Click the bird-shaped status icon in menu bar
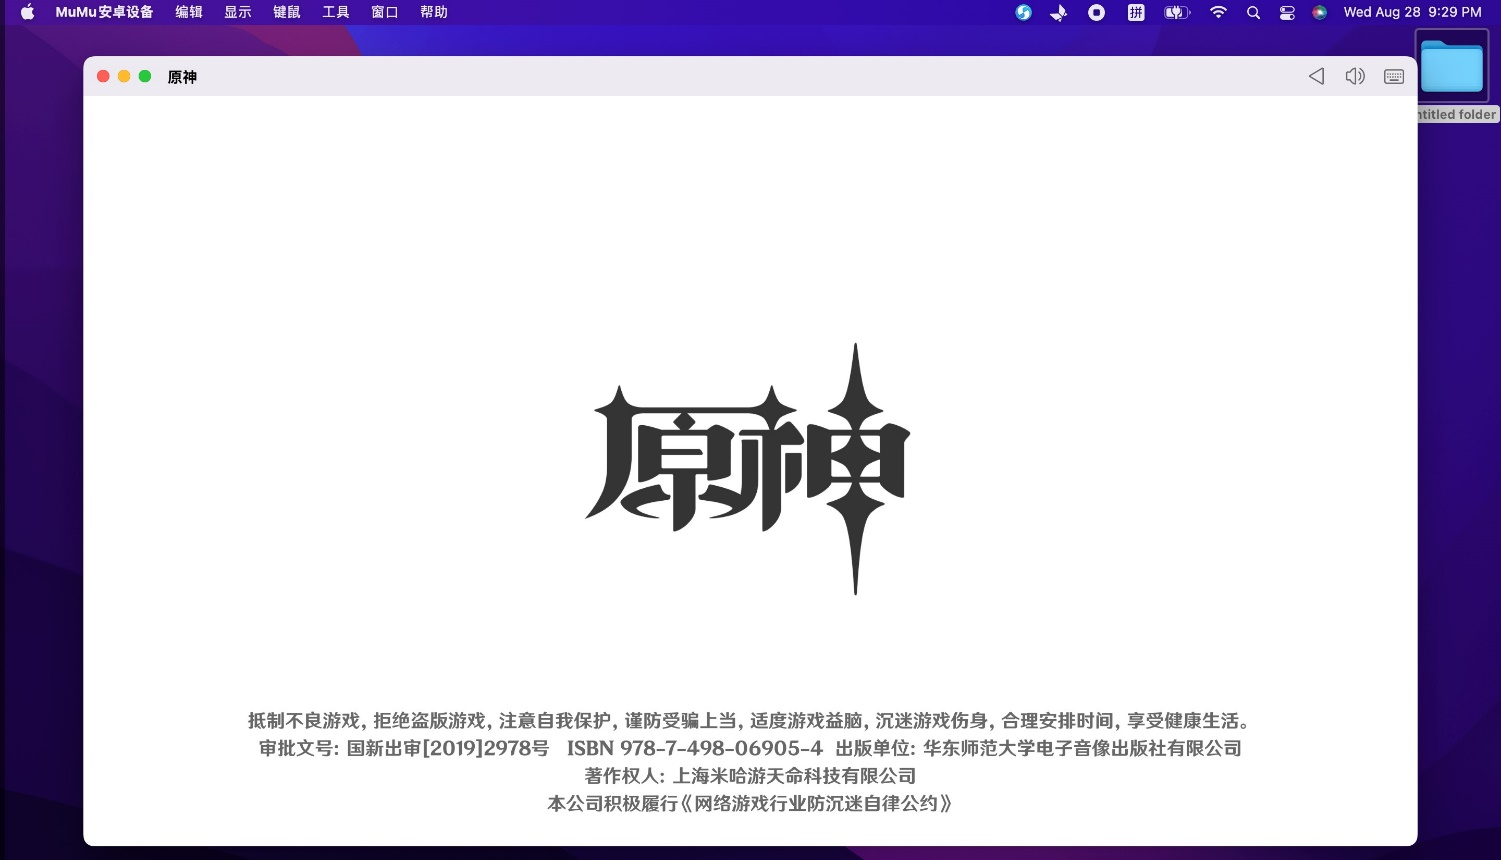This screenshot has height=860, width=1502. pos(1059,12)
